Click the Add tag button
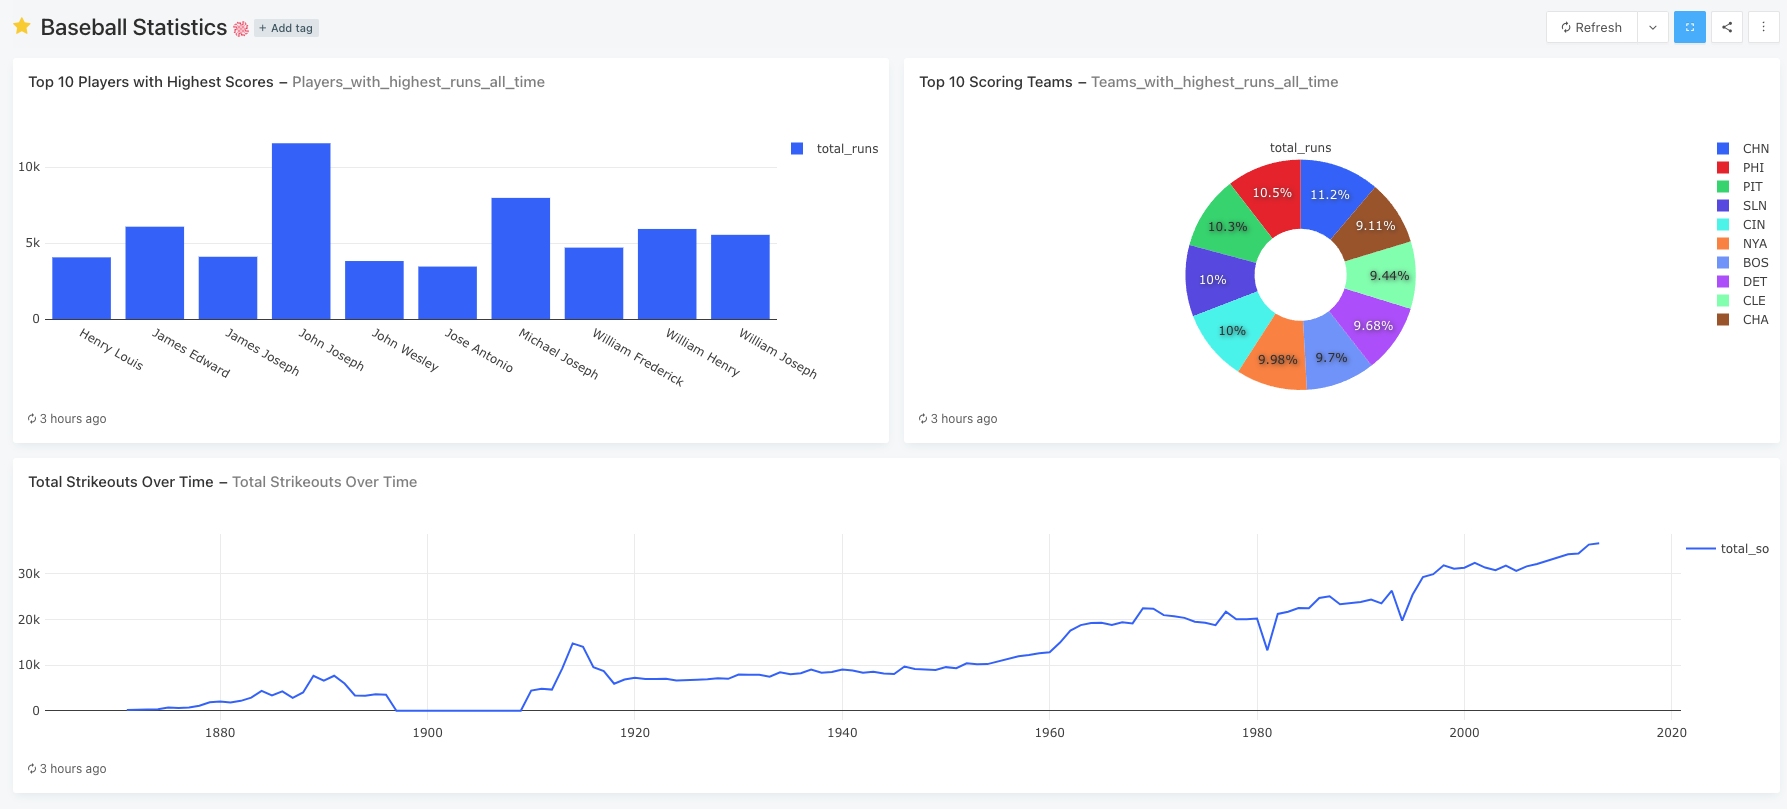Viewport: 1787px width, 809px height. (286, 28)
